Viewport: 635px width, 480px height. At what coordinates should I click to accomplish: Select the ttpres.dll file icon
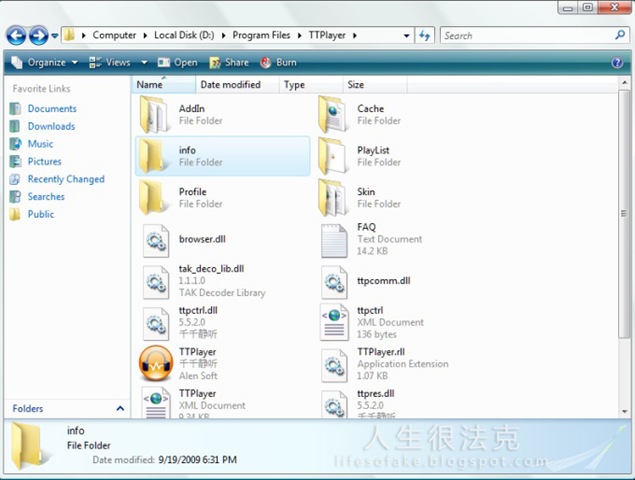334,404
